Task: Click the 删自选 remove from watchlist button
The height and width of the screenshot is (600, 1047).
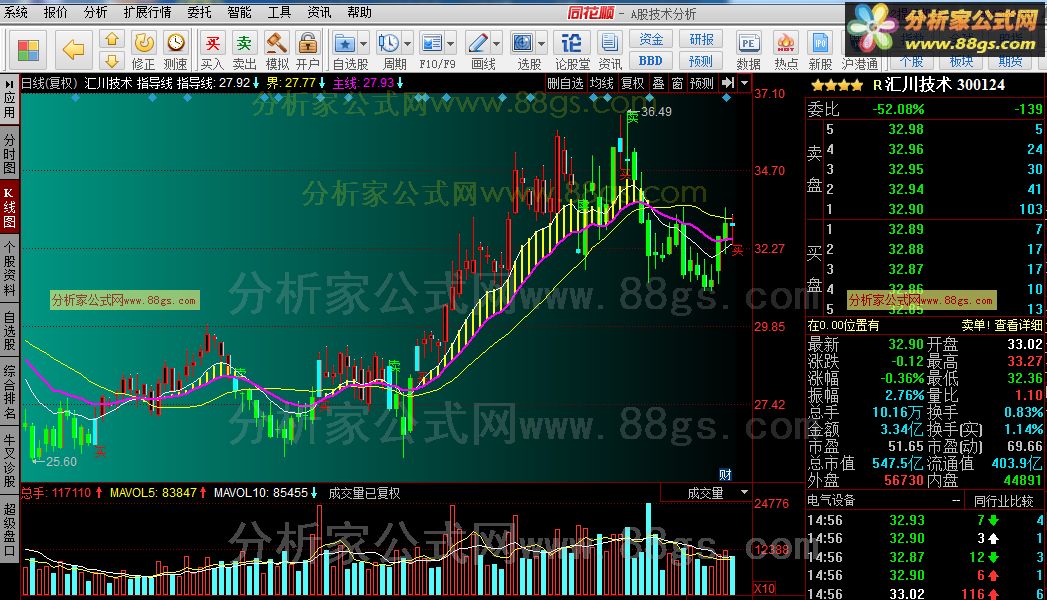Action: click(566, 83)
